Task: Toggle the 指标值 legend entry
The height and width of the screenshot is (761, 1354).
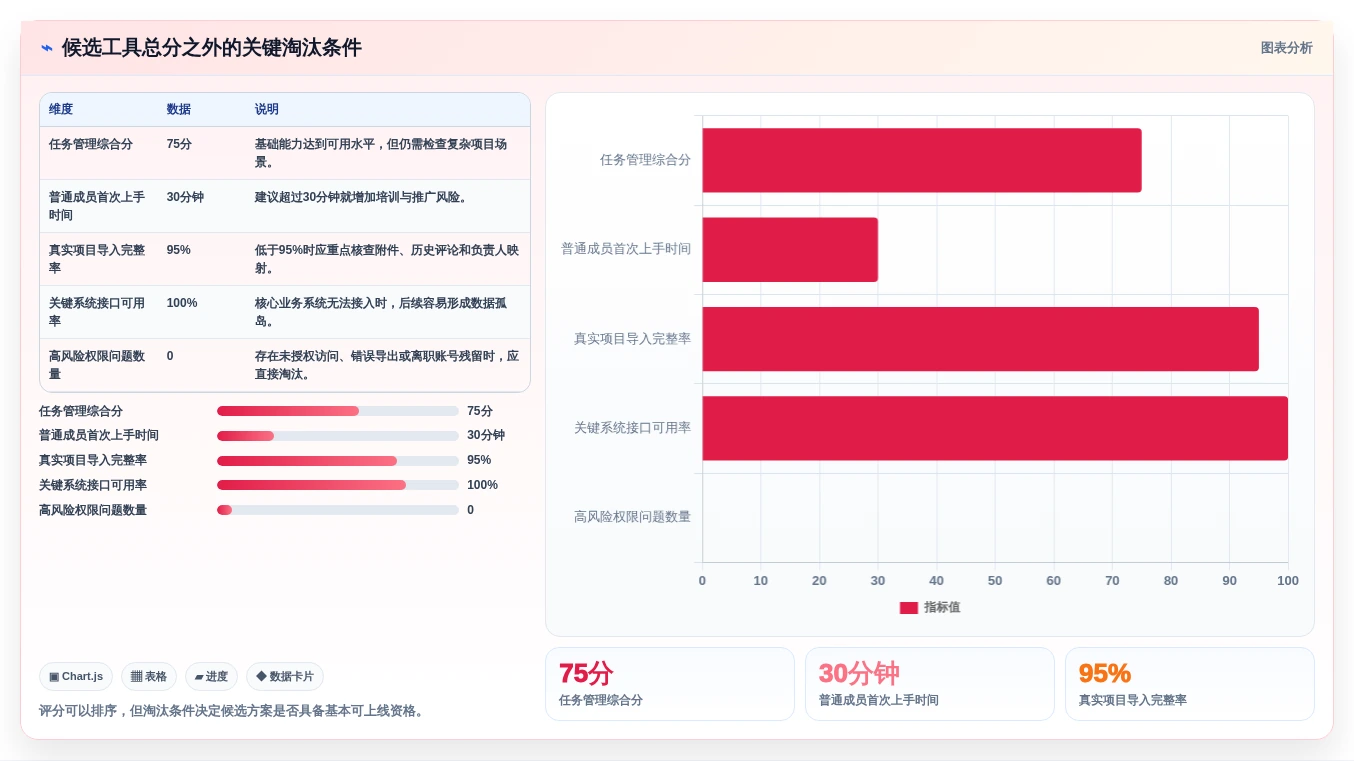Action: (x=930, y=608)
